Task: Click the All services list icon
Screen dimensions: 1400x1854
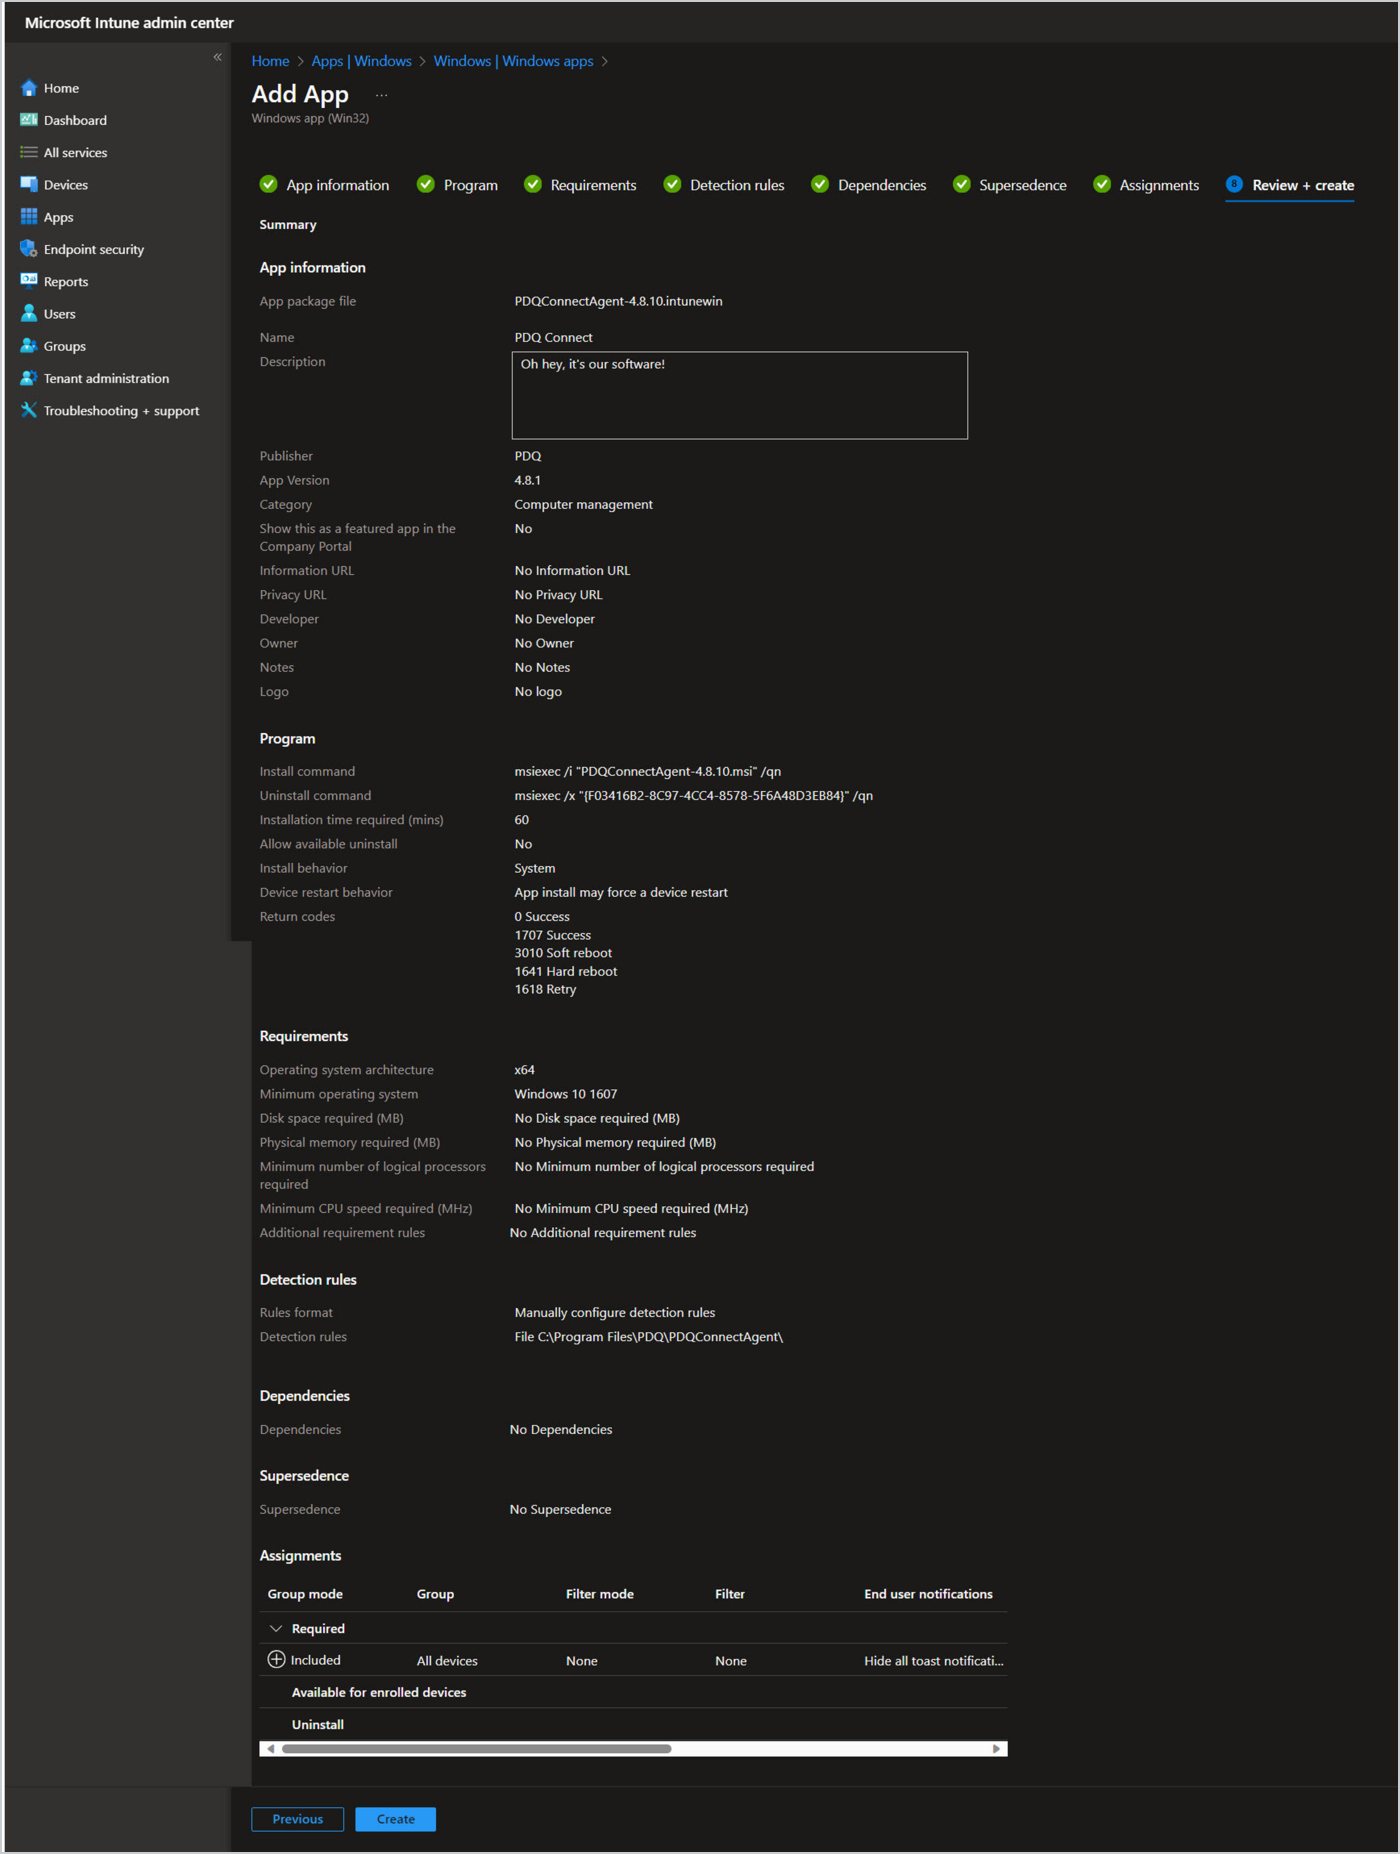Action: (29, 152)
